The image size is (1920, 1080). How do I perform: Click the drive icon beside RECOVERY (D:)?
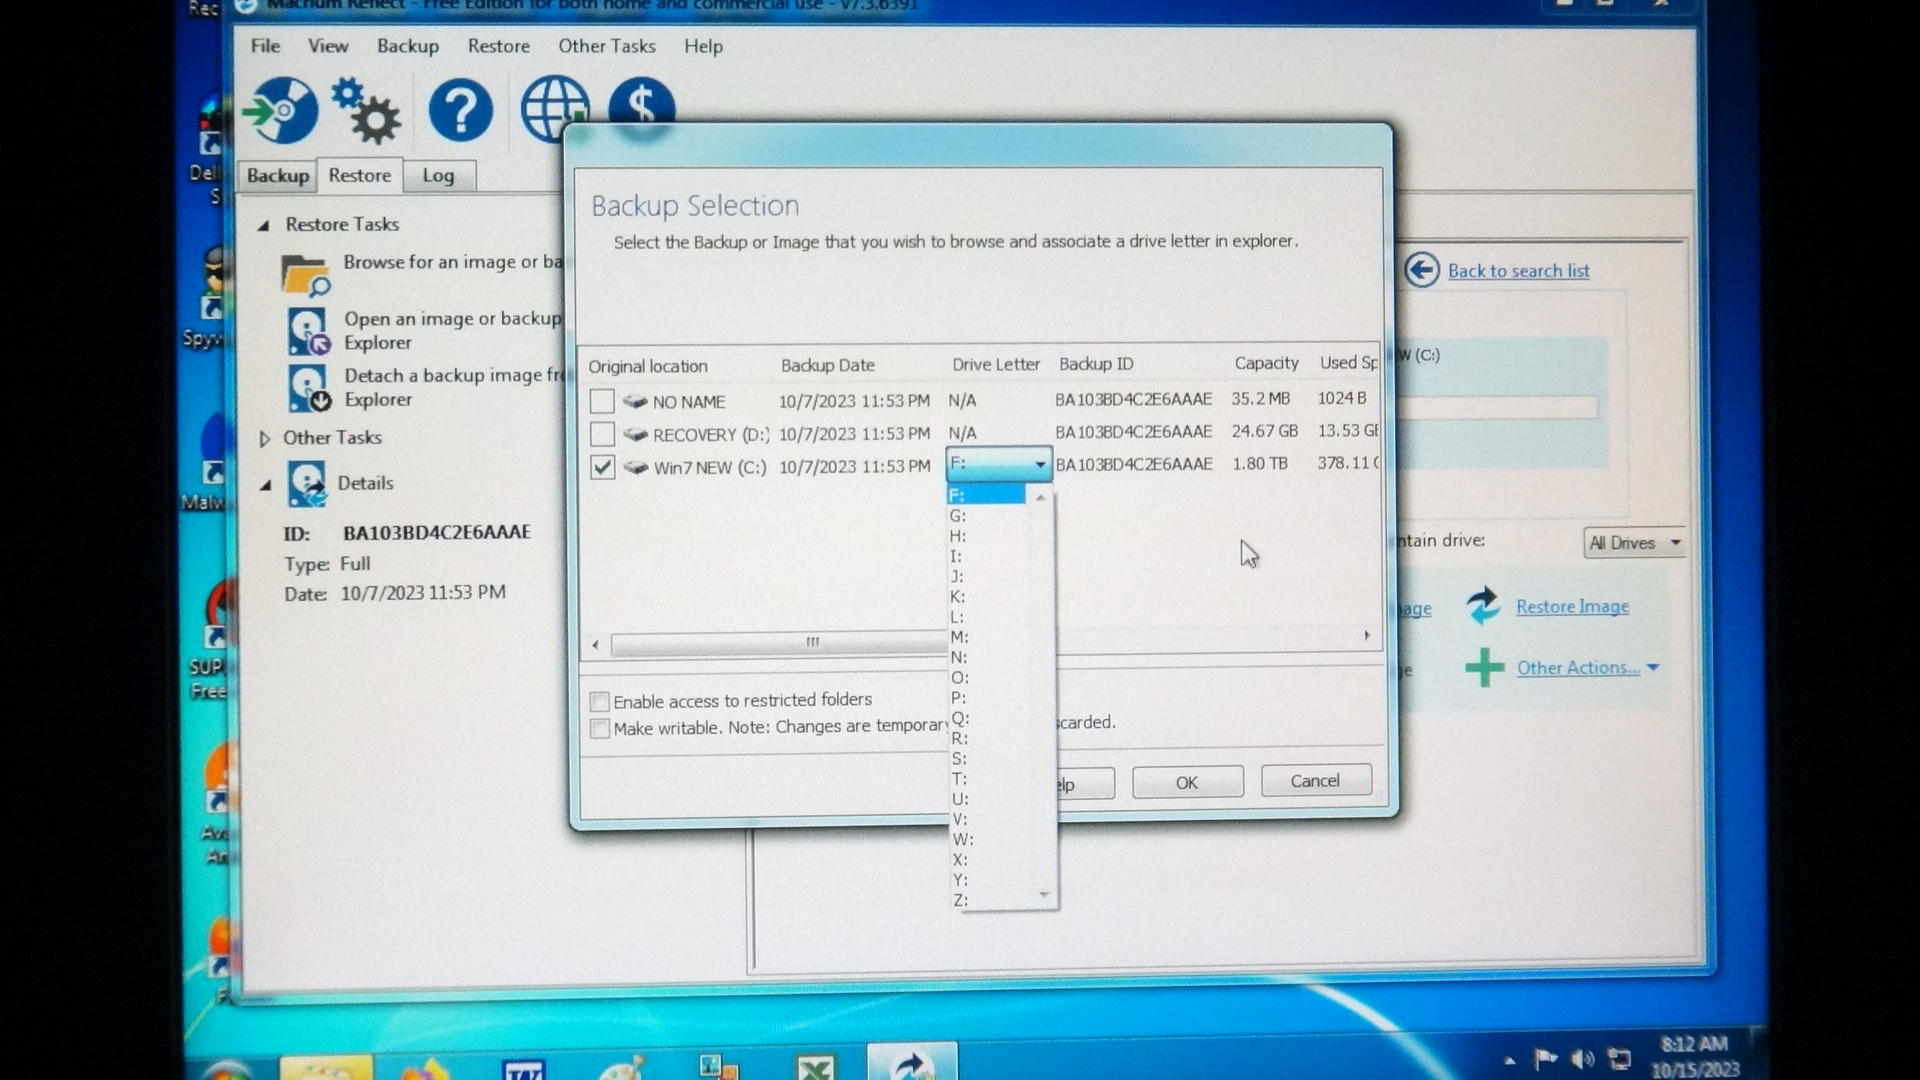point(635,434)
